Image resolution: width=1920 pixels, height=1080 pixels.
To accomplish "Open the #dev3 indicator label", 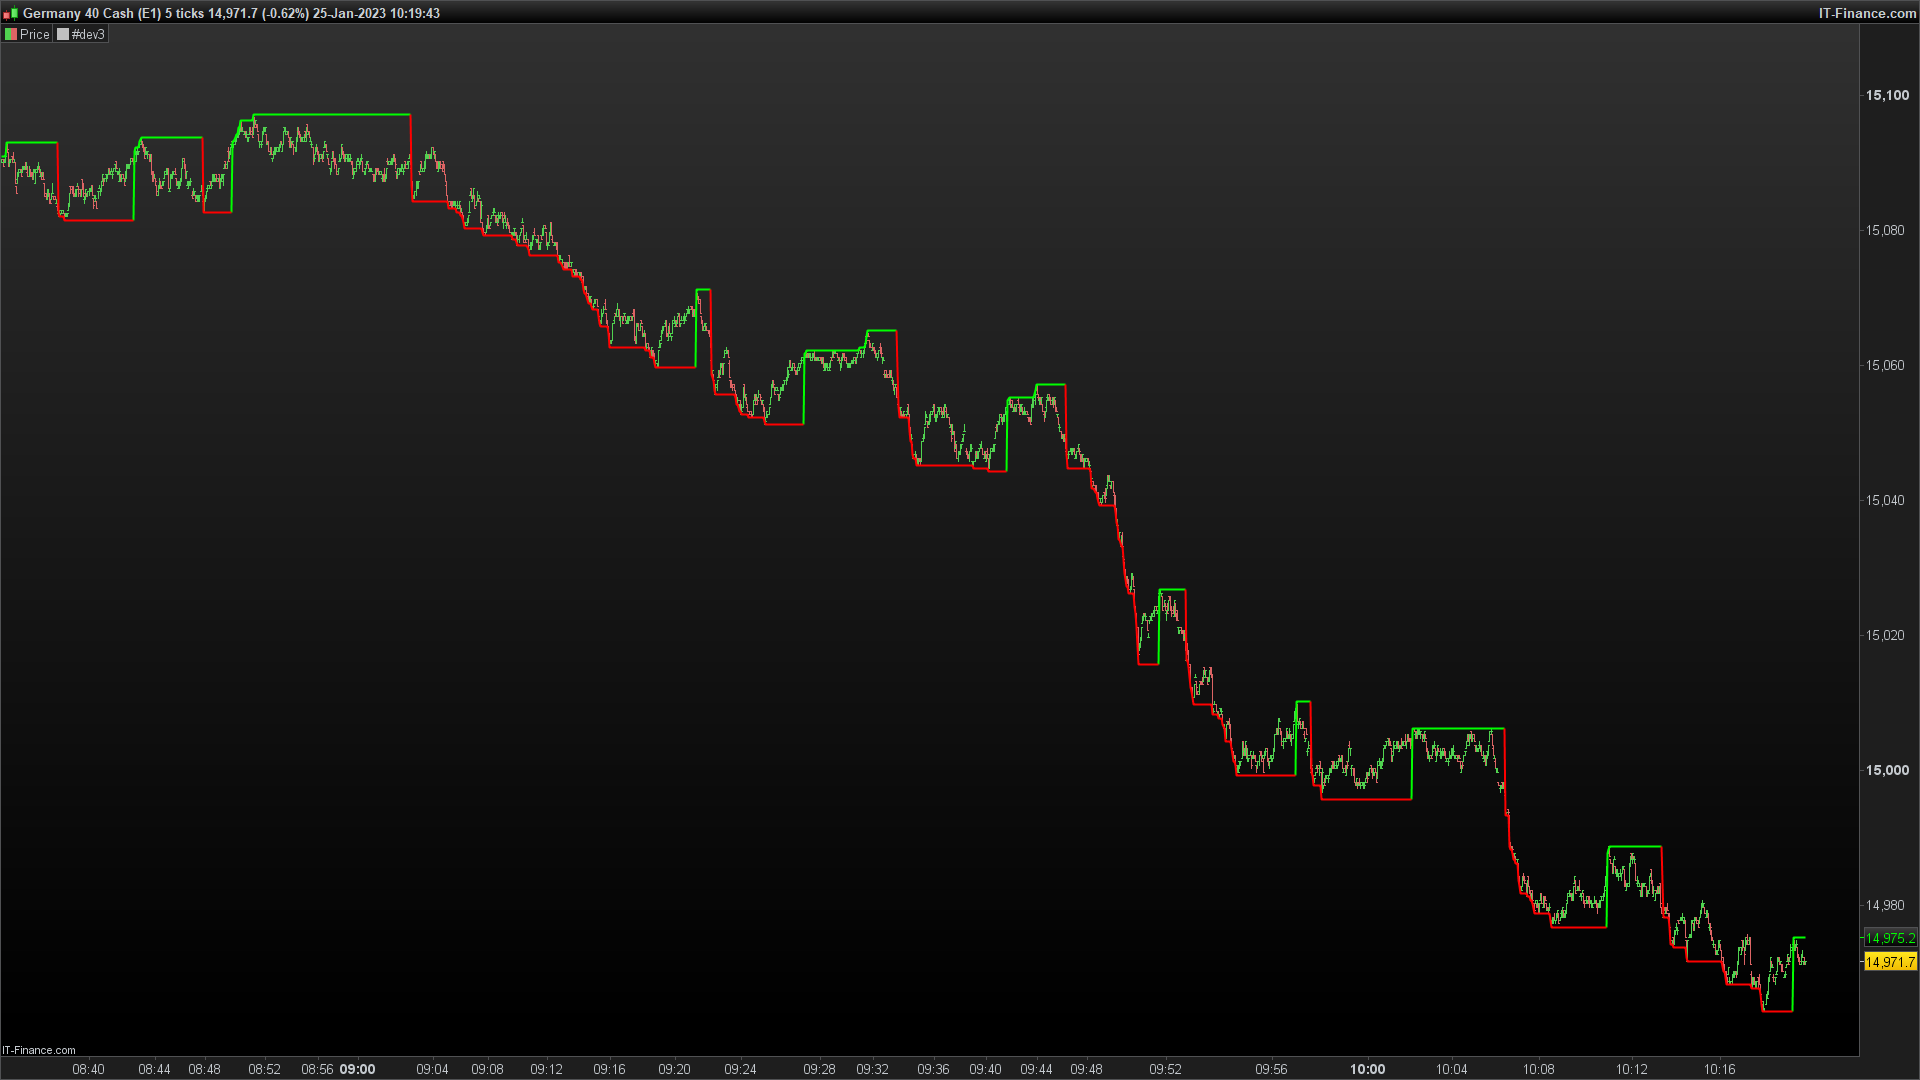I will tap(88, 34).
